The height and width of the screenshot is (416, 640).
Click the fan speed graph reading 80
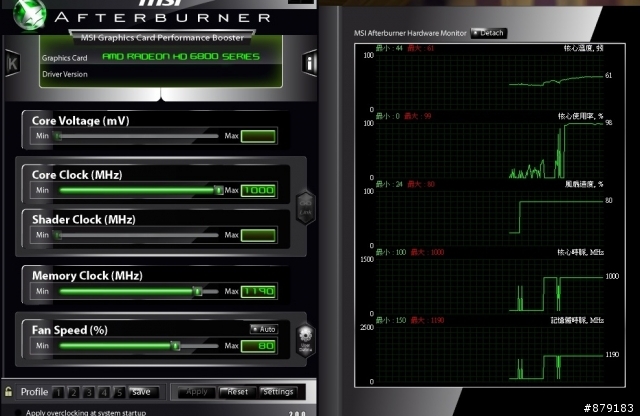pyautogui.click(x=609, y=200)
